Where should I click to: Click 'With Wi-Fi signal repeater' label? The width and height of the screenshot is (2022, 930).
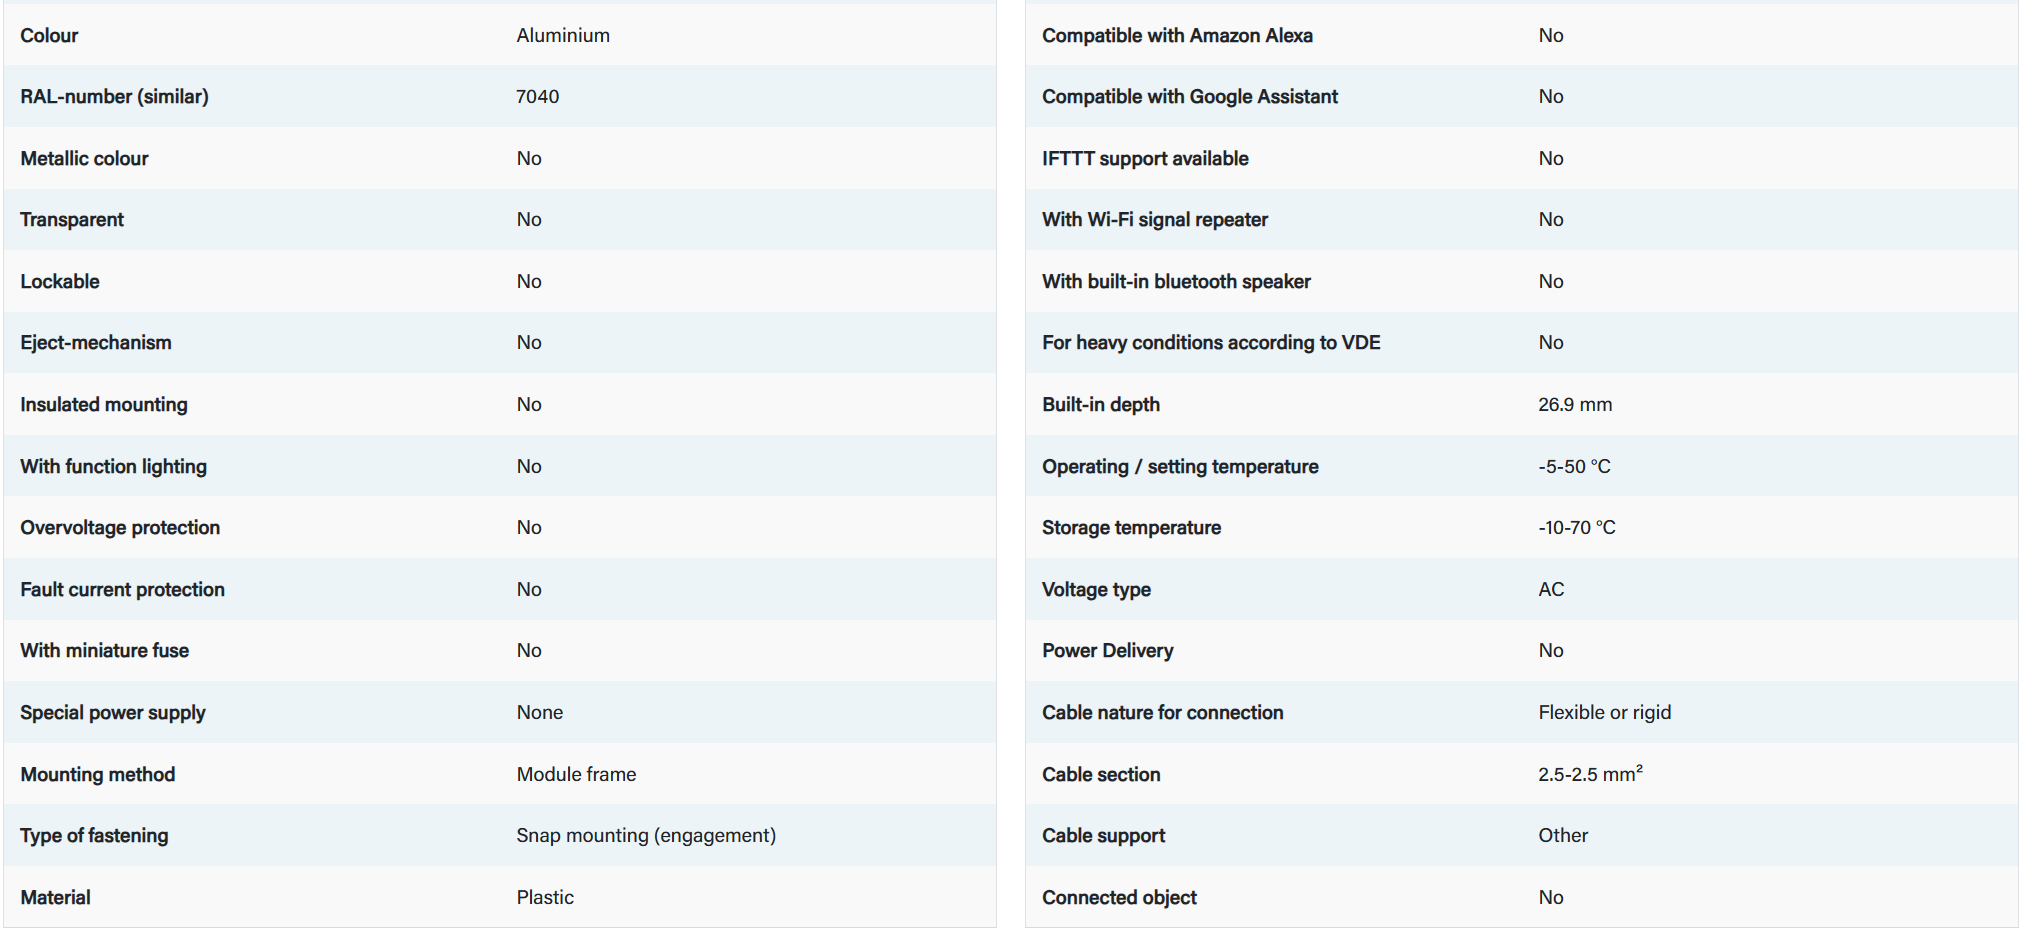(x=1154, y=220)
